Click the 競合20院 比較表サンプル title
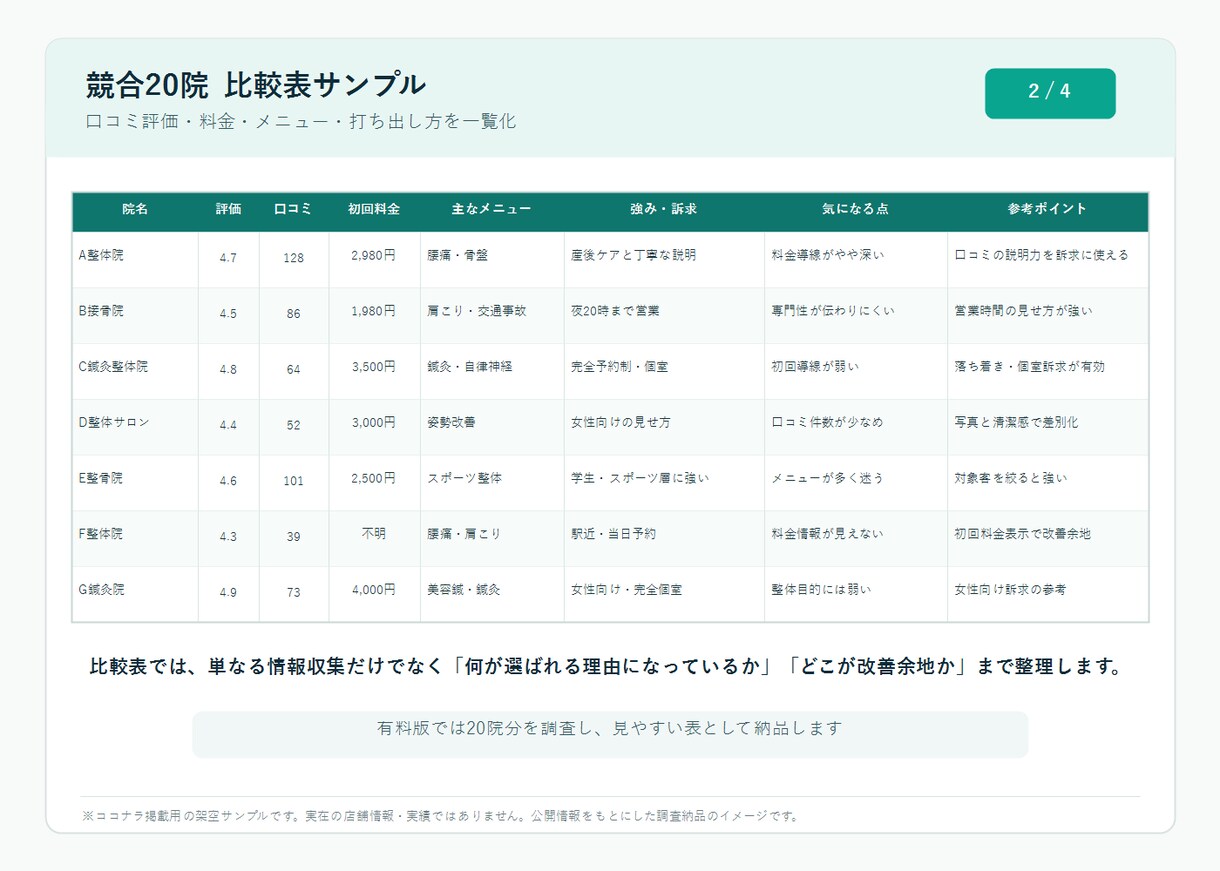1220x871 pixels. 256,85
